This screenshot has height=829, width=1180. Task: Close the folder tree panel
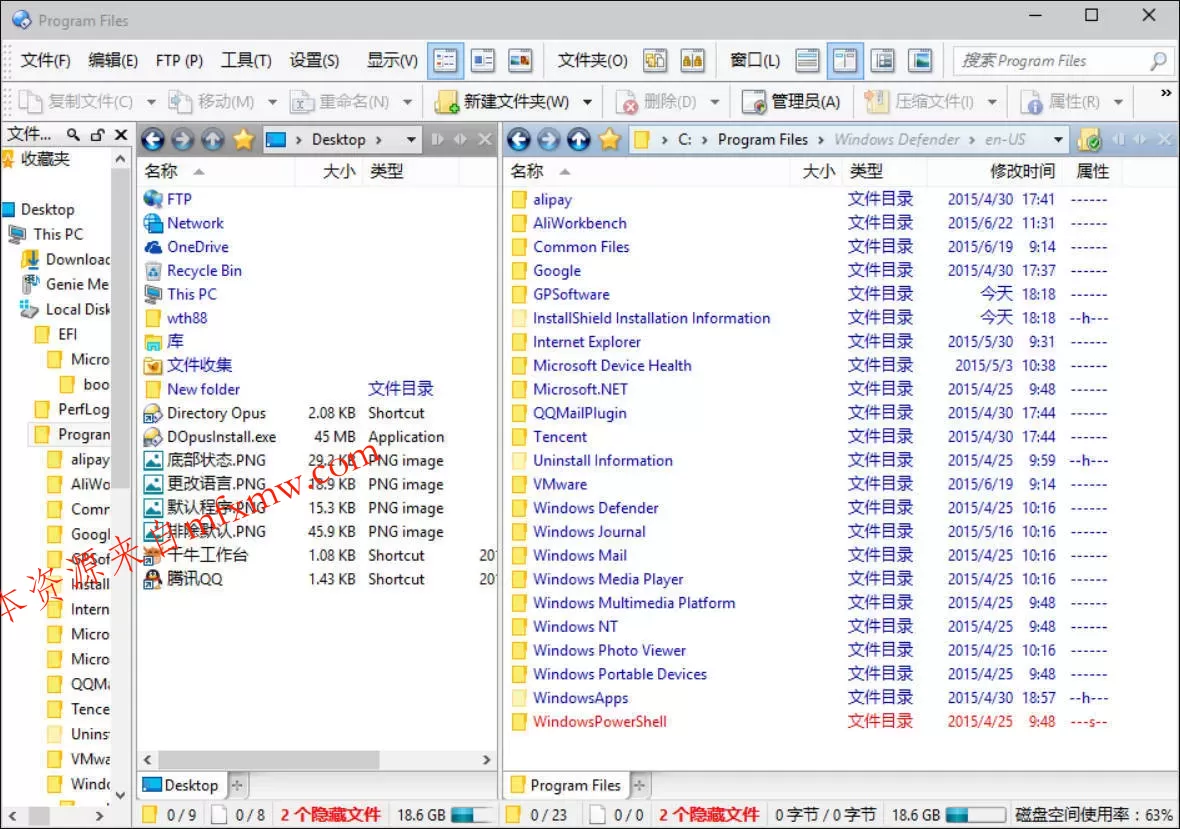121,135
